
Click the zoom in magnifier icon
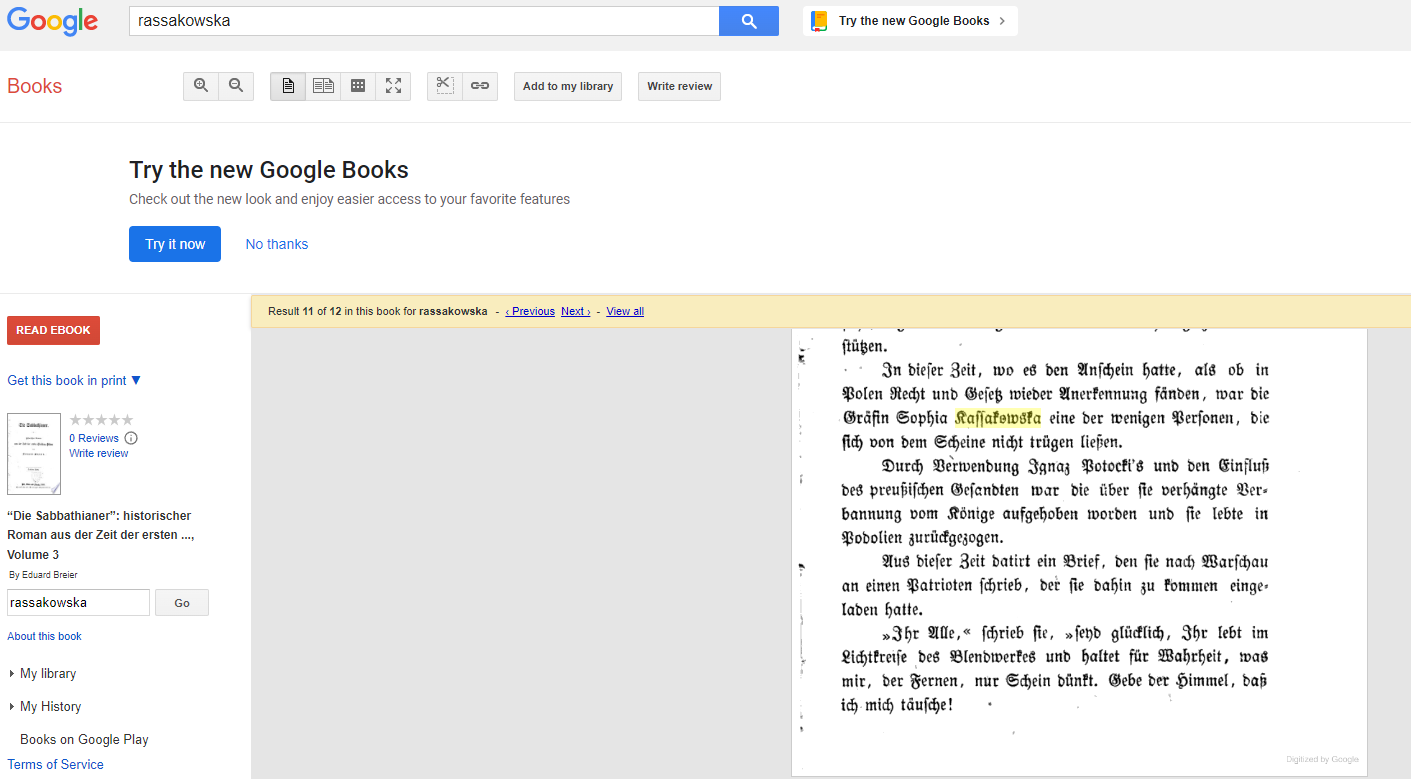[201, 86]
